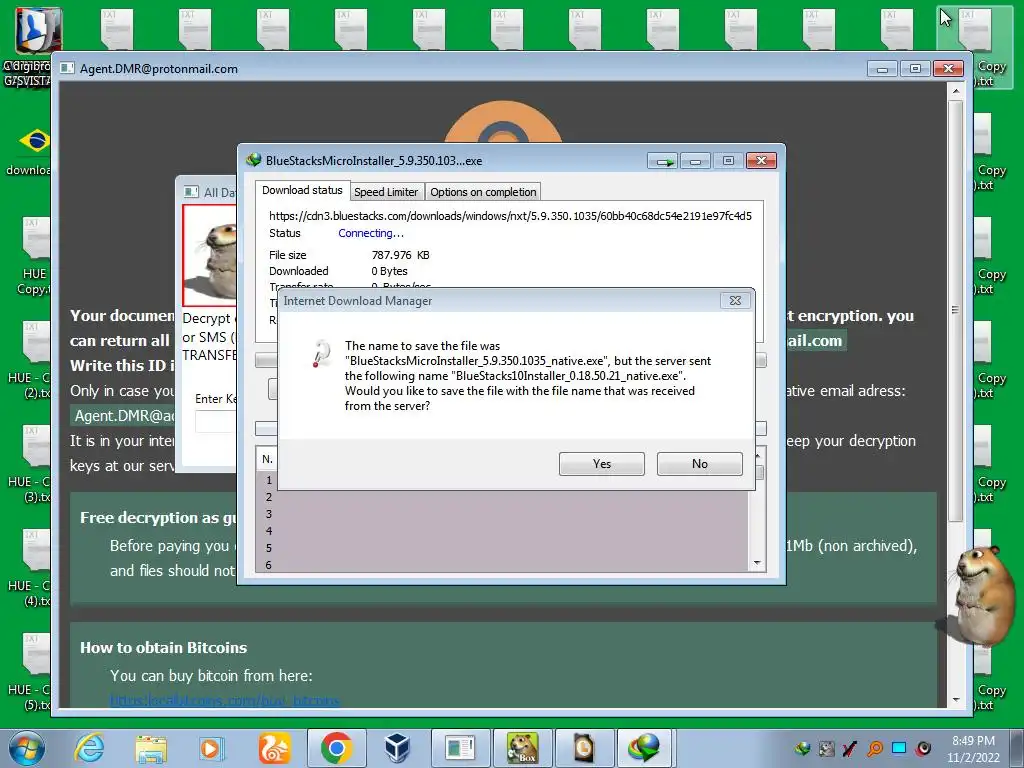Open the localbitcoins buy bitcoins link
Viewport: 1024px width, 768px height.
[x=225, y=700]
